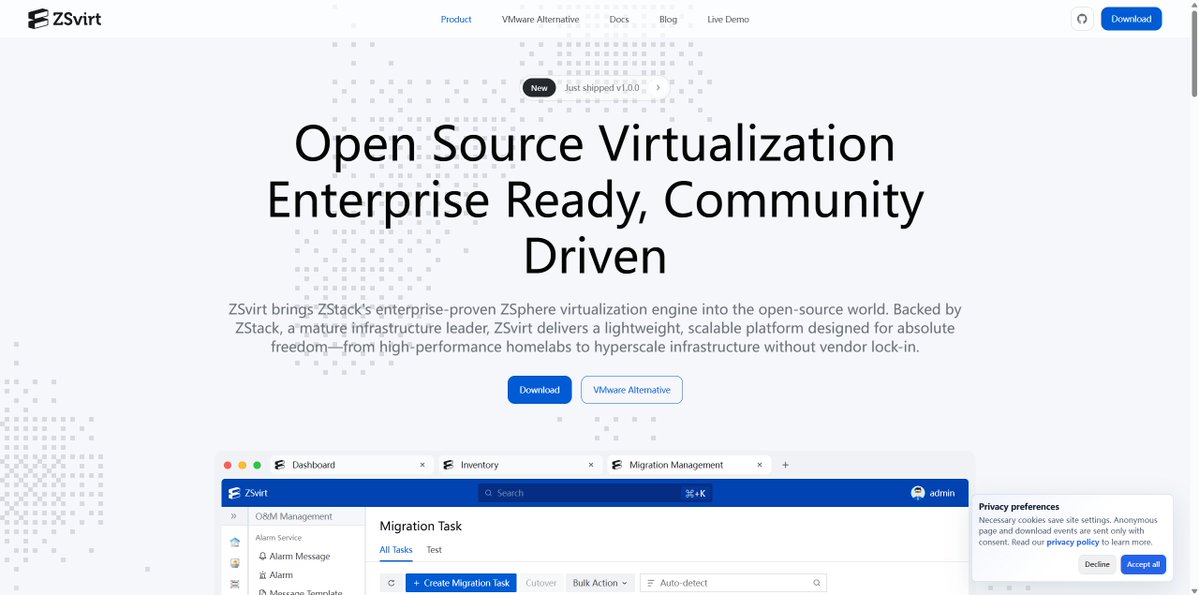Open the admin avatar icon
This screenshot has width=1199, height=595.
click(918, 493)
